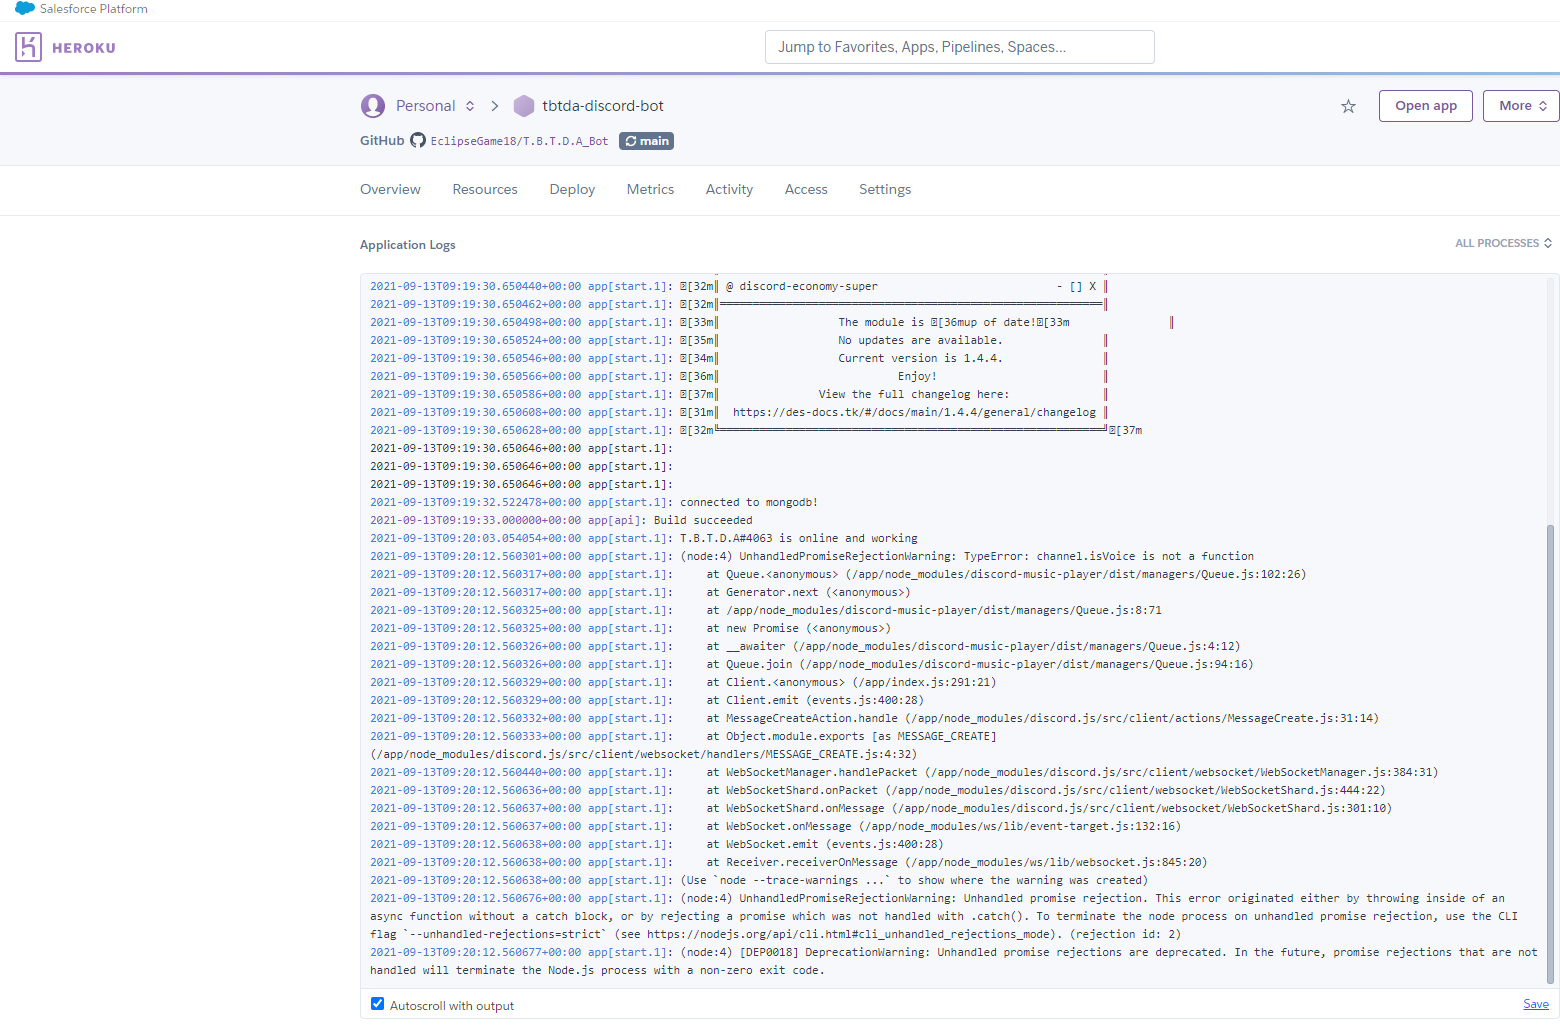Refresh the main branch badge
This screenshot has height=1032, width=1560.
646,140
